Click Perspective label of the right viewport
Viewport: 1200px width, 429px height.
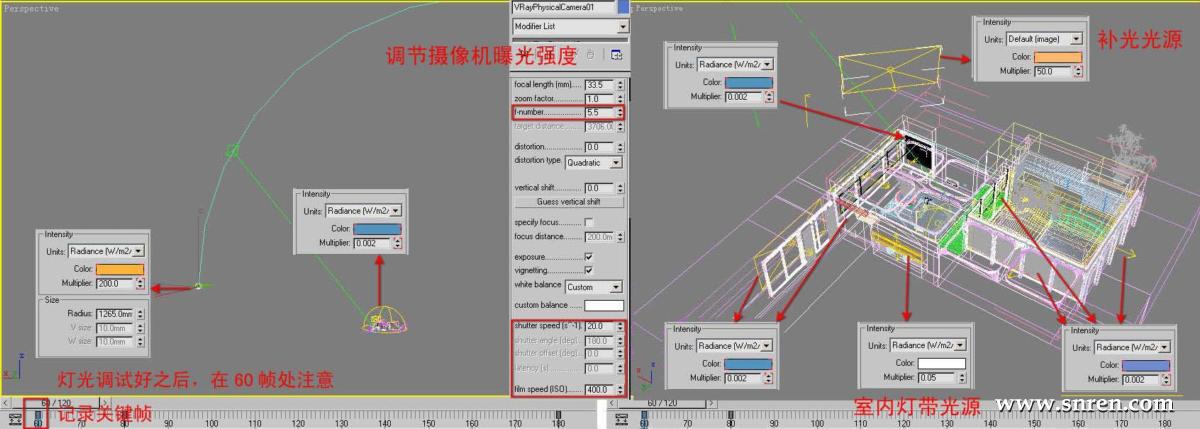pos(660,8)
